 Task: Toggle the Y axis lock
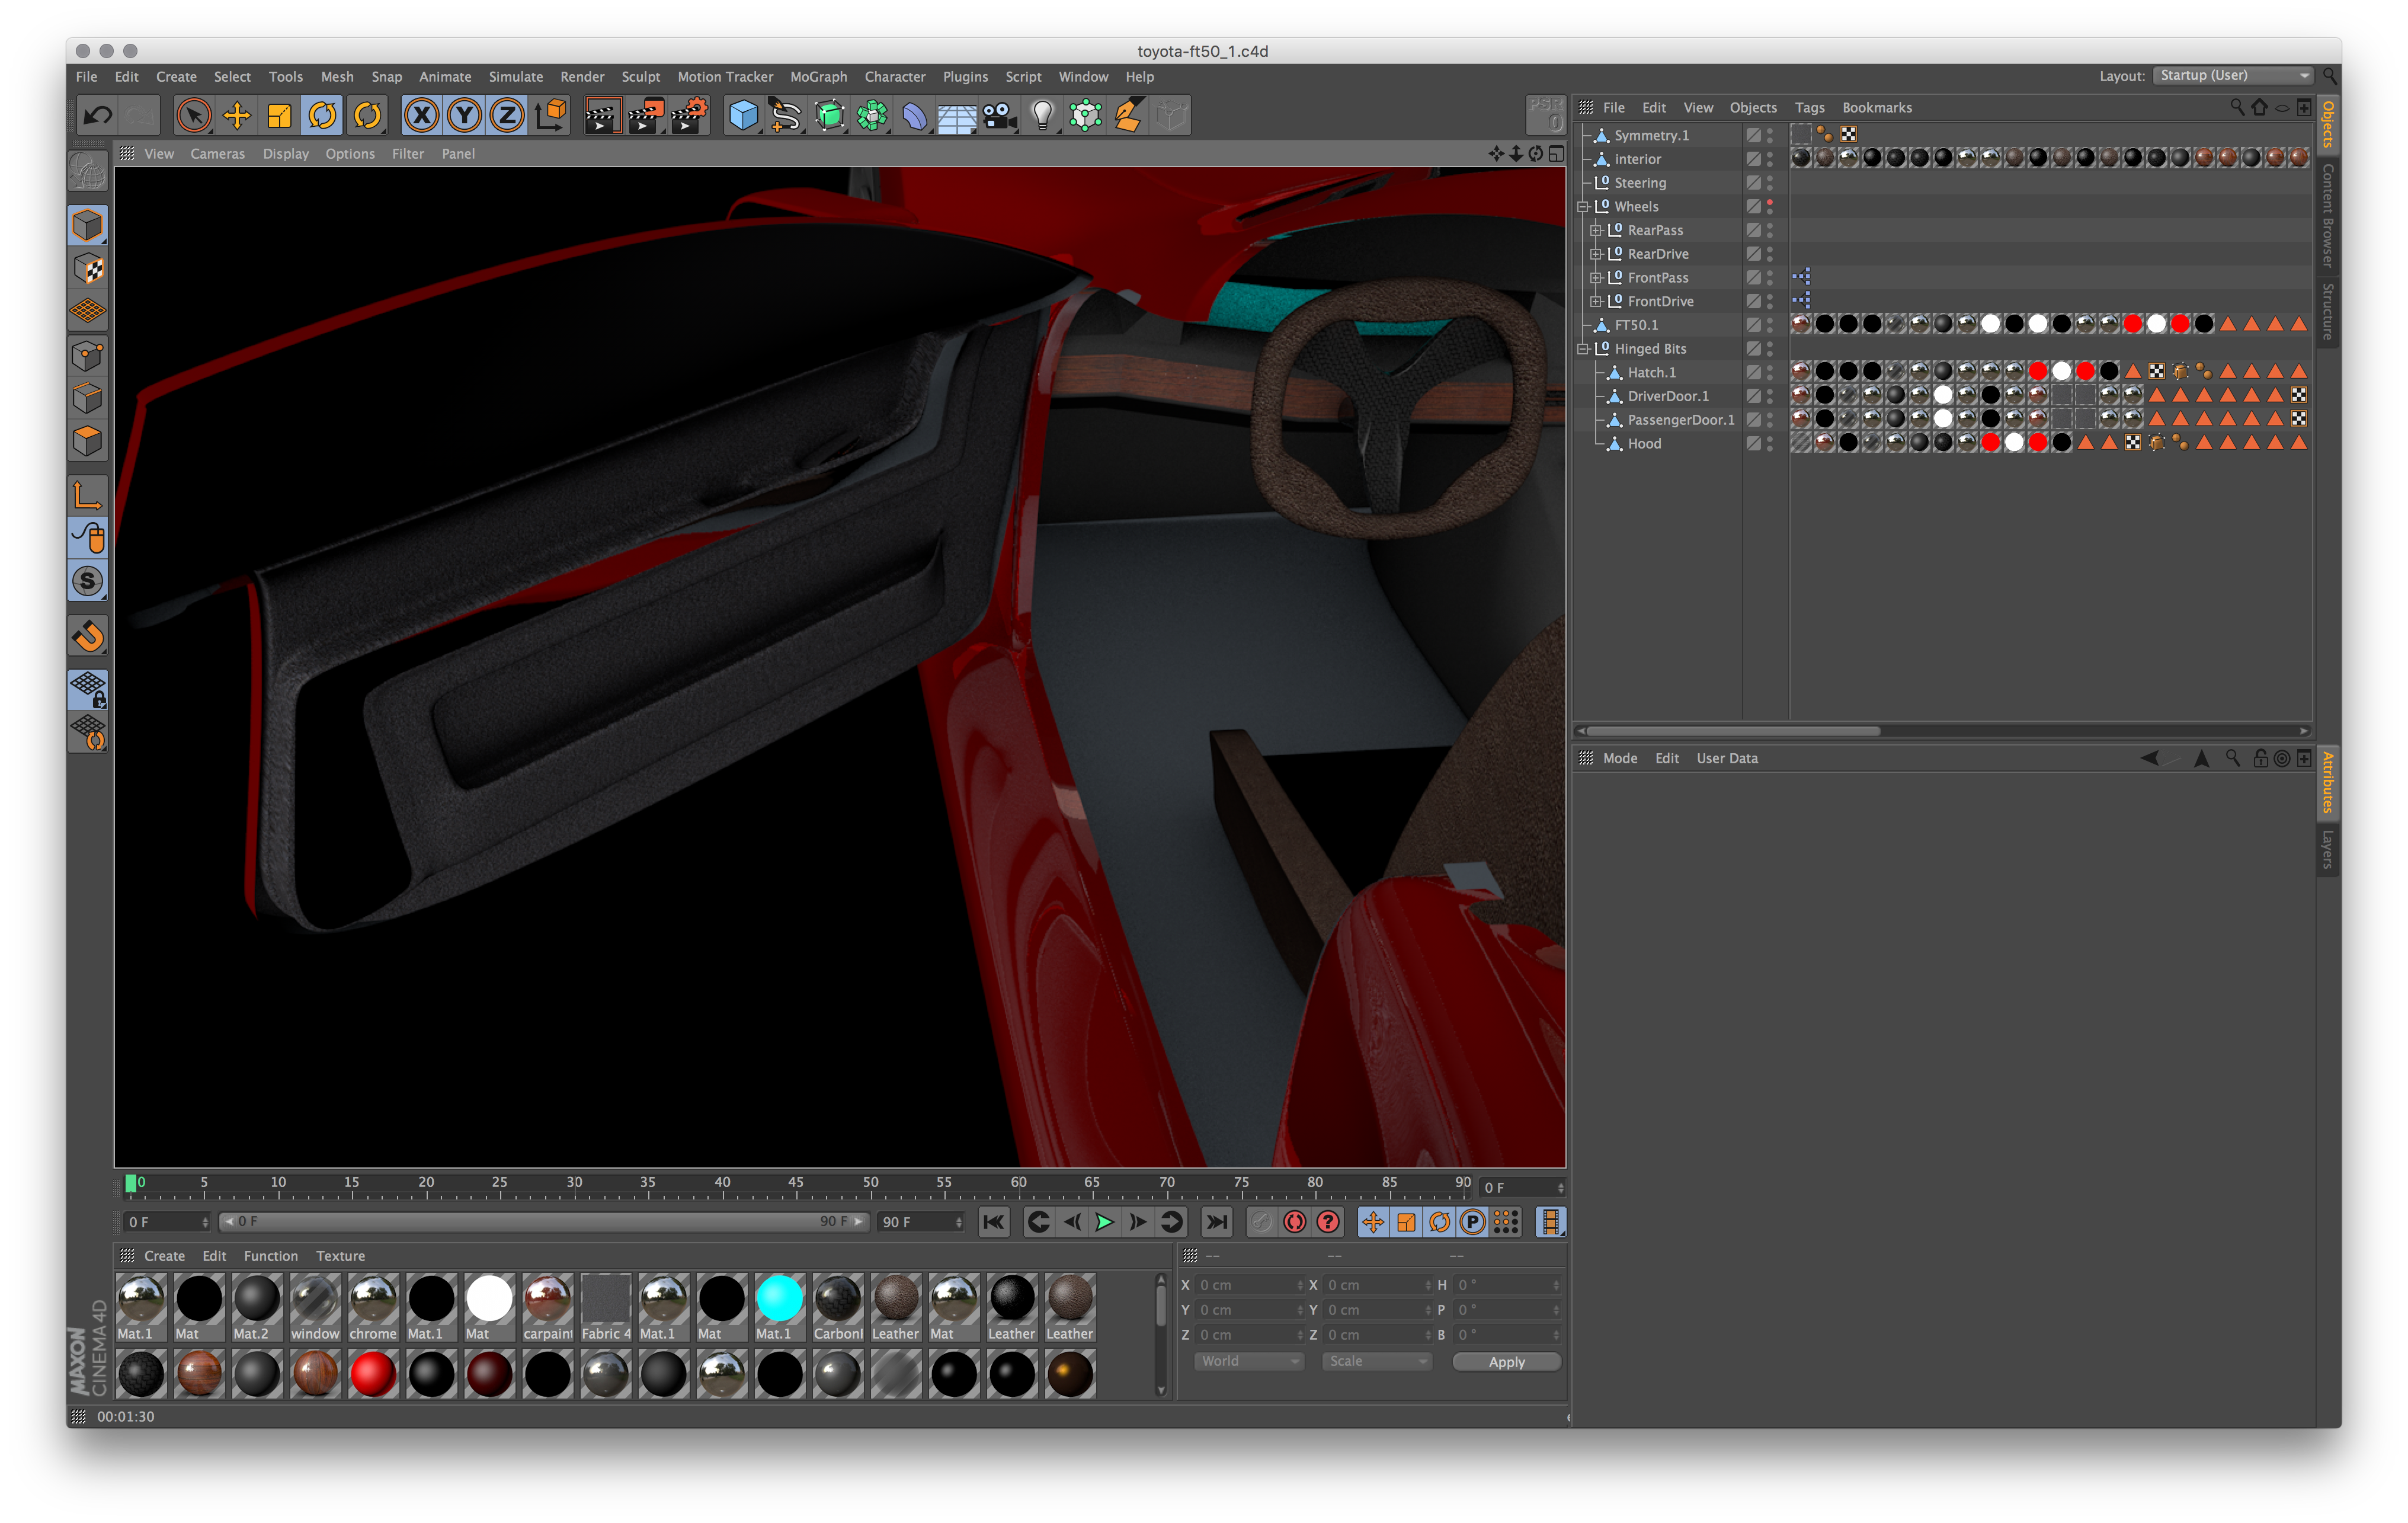pos(464,116)
